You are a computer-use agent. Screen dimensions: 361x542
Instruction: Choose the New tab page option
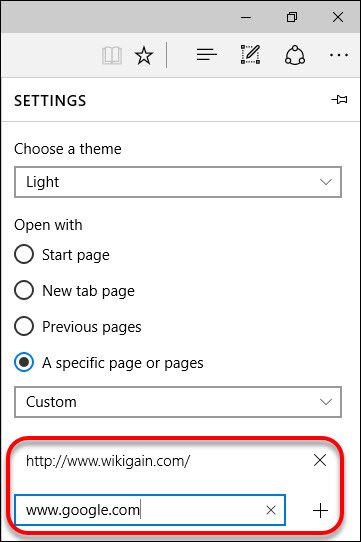74,291
